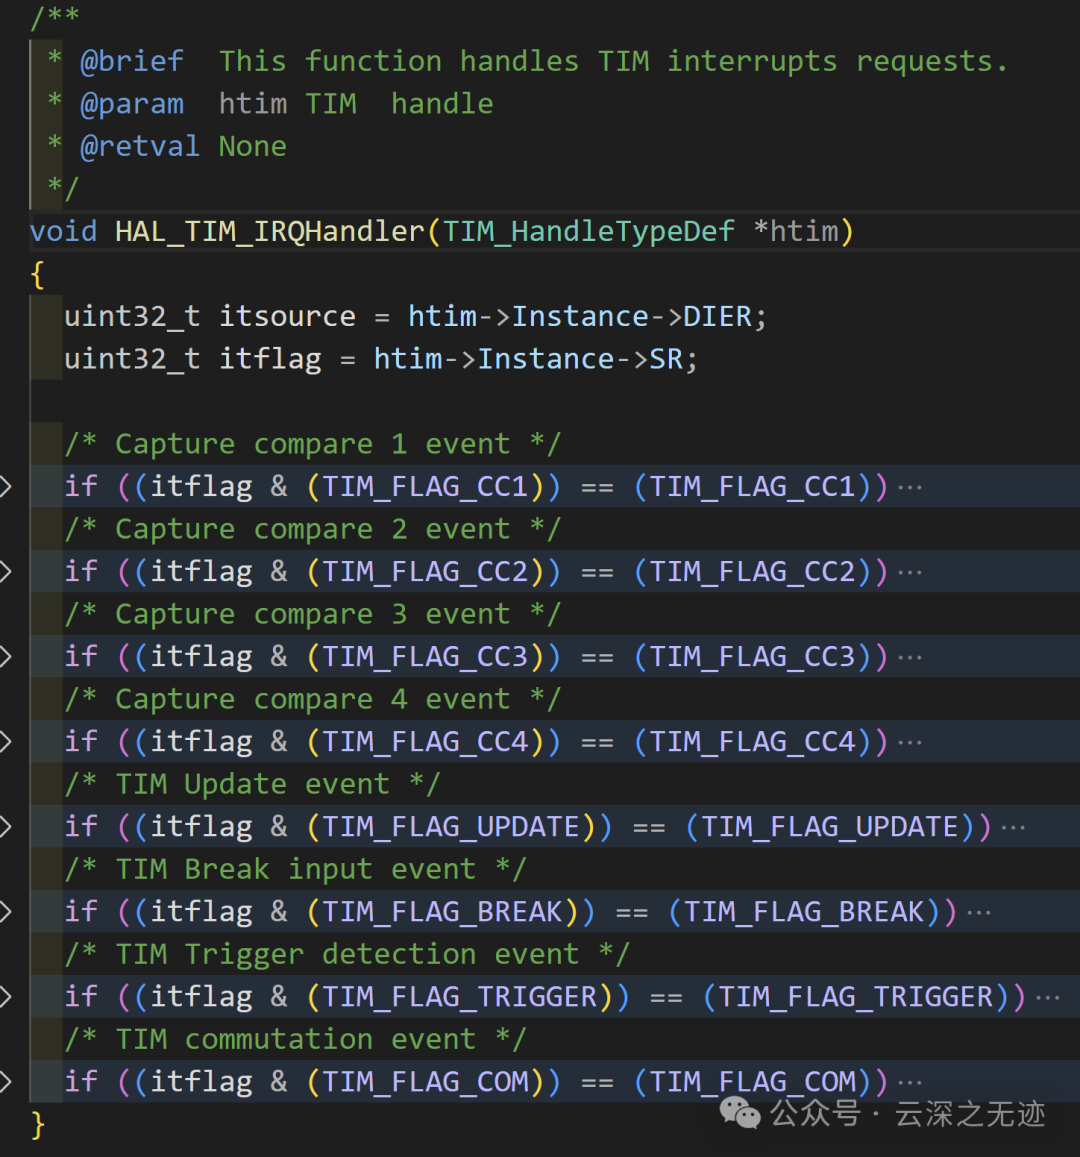This screenshot has width=1080, height=1157.
Task: Unfold ellipsis after TIM_FLAG_TRIGGER condition
Action: 1048,998
